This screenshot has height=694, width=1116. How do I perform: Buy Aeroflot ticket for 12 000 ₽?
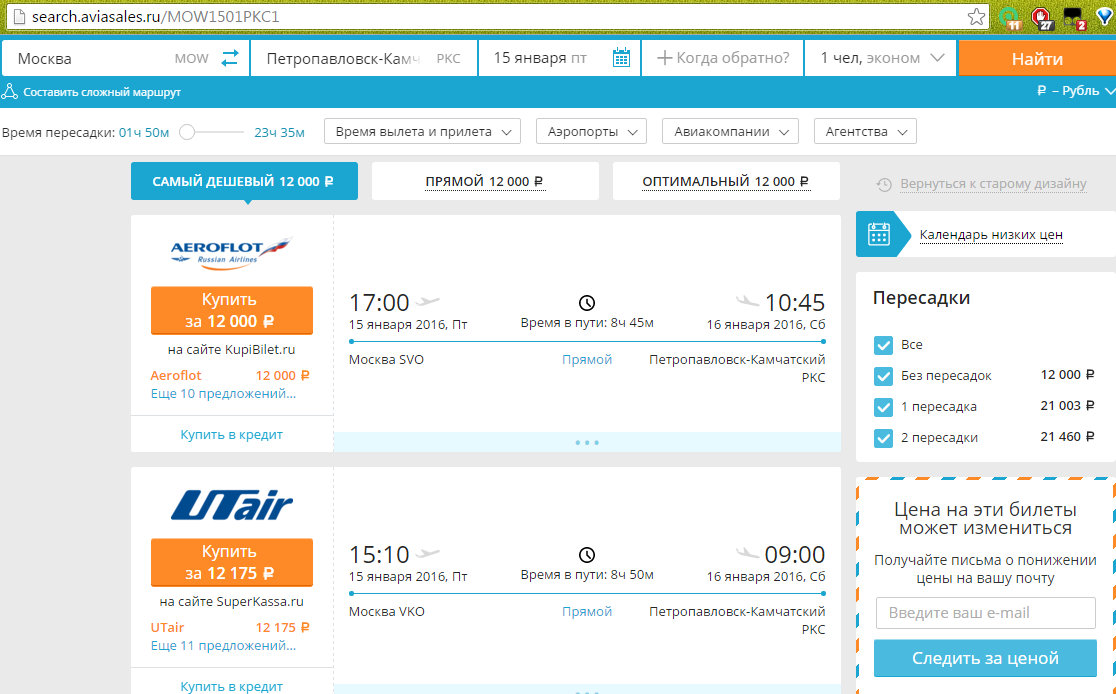[x=231, y=310]
